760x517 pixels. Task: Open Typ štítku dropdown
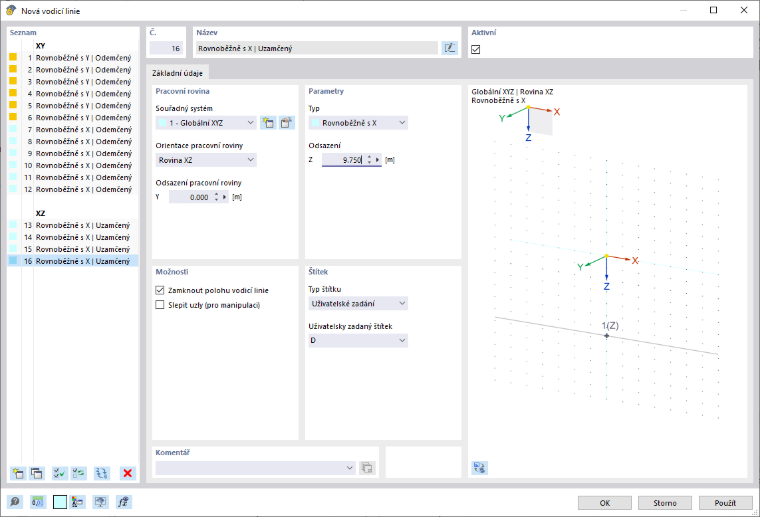tap(358, 303)
